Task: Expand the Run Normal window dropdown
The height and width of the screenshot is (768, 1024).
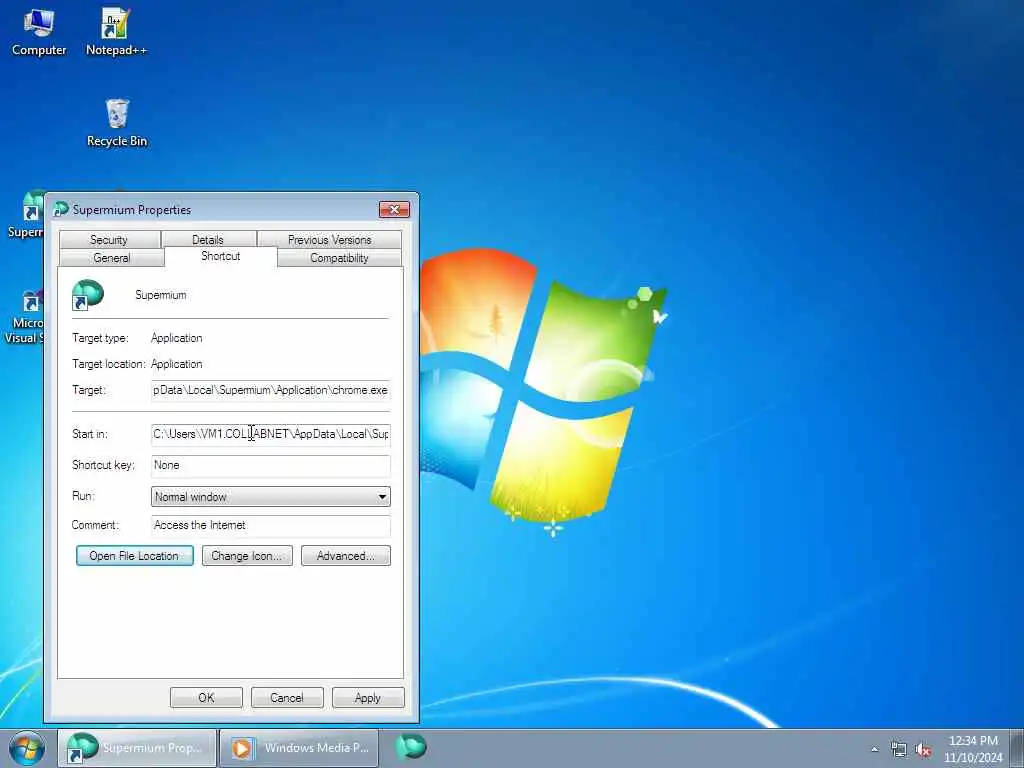Action: point(270,496)
